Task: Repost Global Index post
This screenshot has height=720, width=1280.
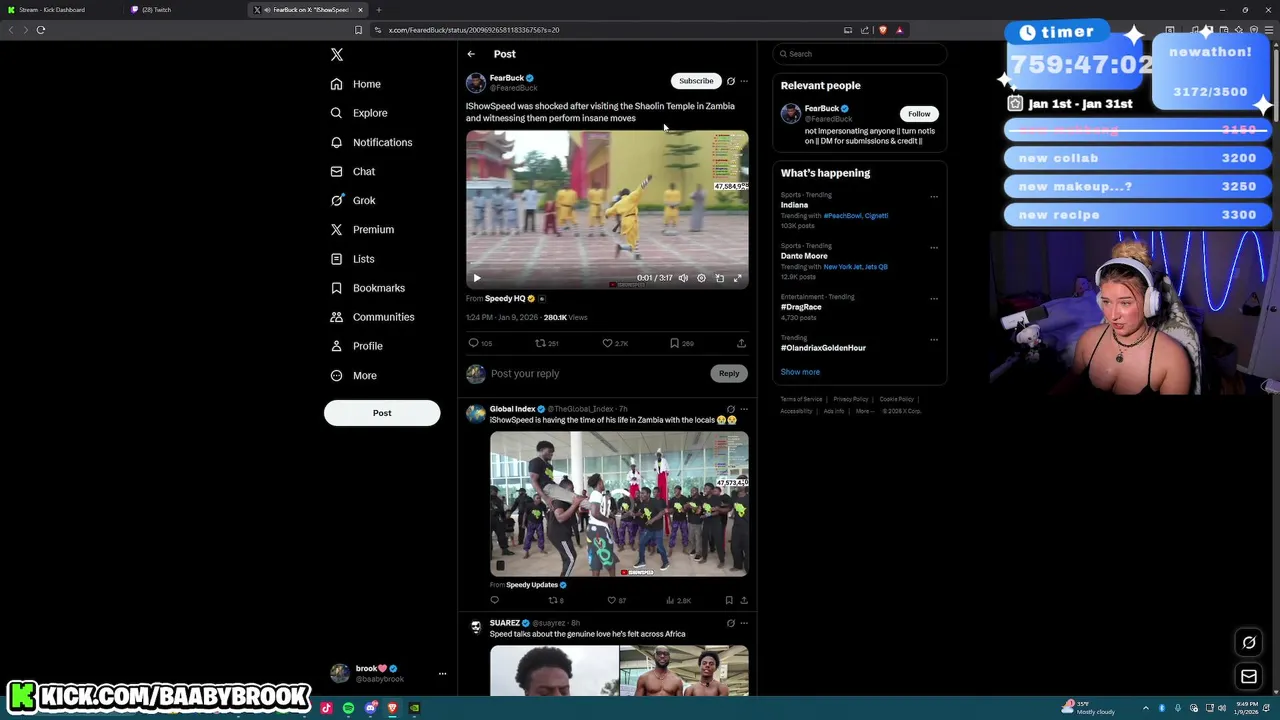Action: pos(556,600)
